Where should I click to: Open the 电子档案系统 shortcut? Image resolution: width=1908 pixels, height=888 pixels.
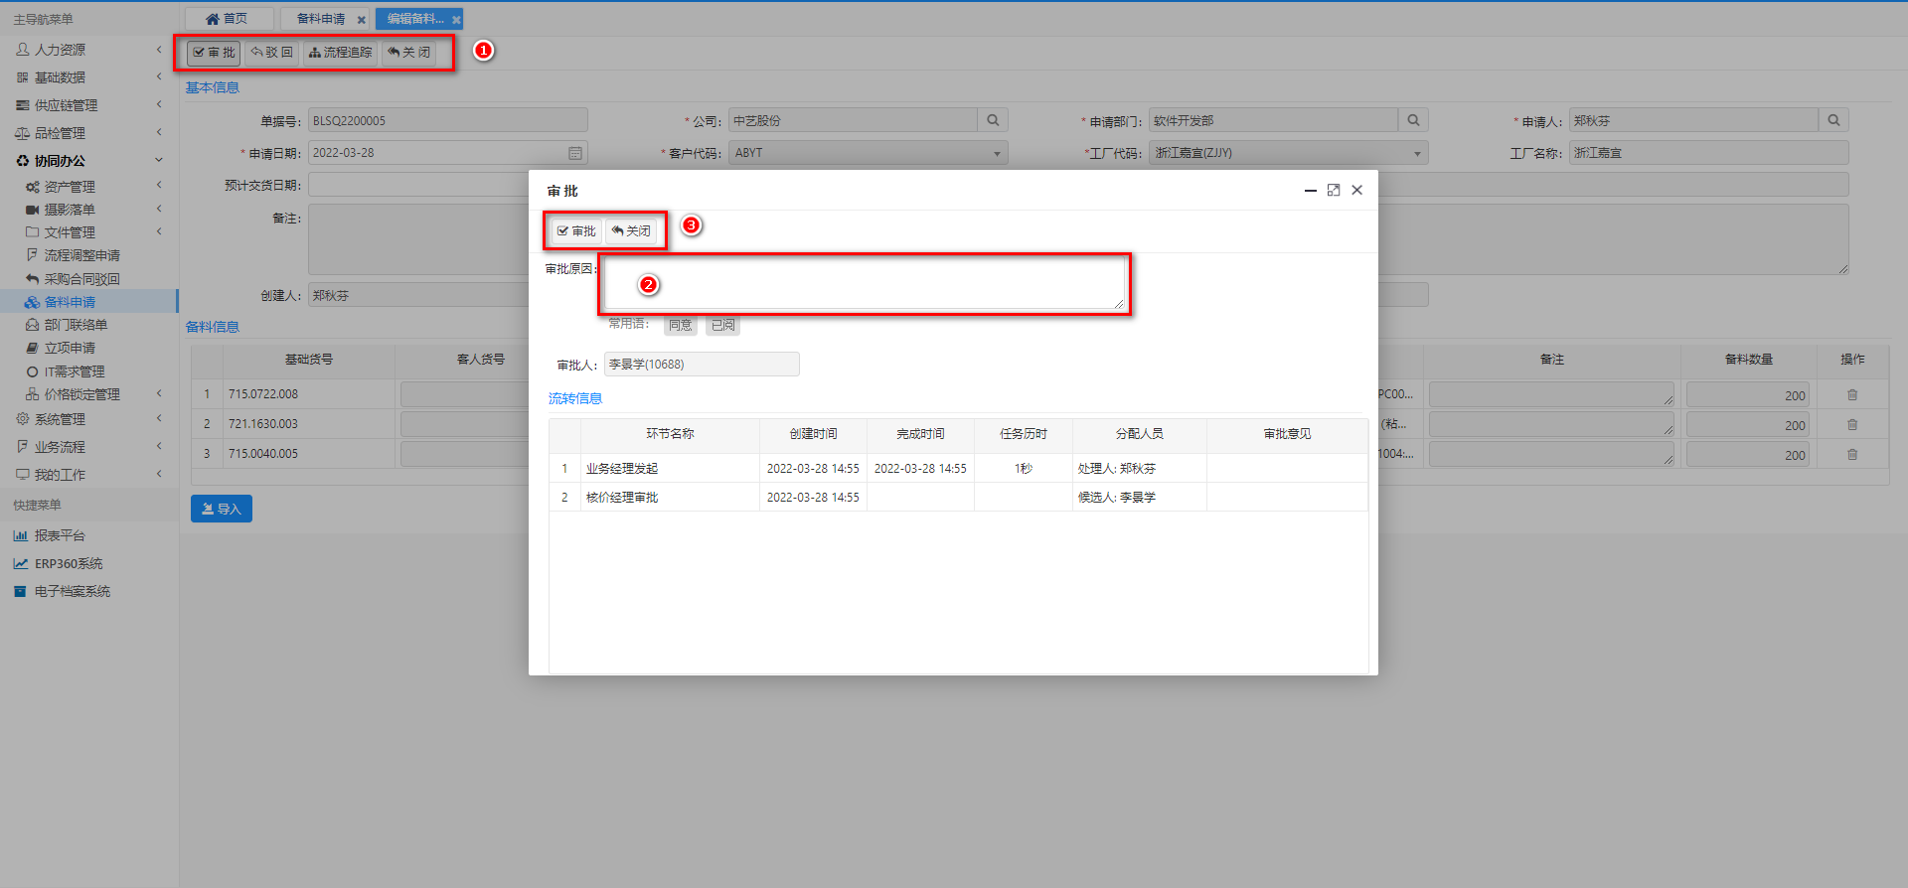point(61,592)
